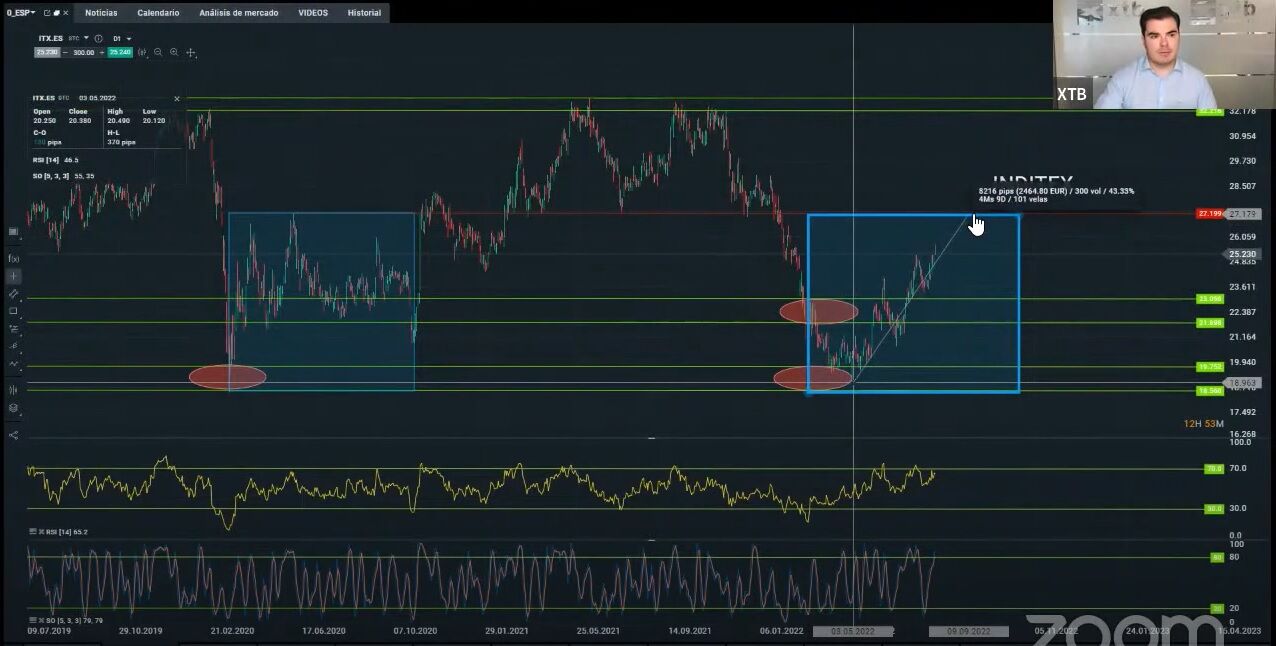
Task: Click the RSI 70.0 level tag
Action: point(1213,468)
